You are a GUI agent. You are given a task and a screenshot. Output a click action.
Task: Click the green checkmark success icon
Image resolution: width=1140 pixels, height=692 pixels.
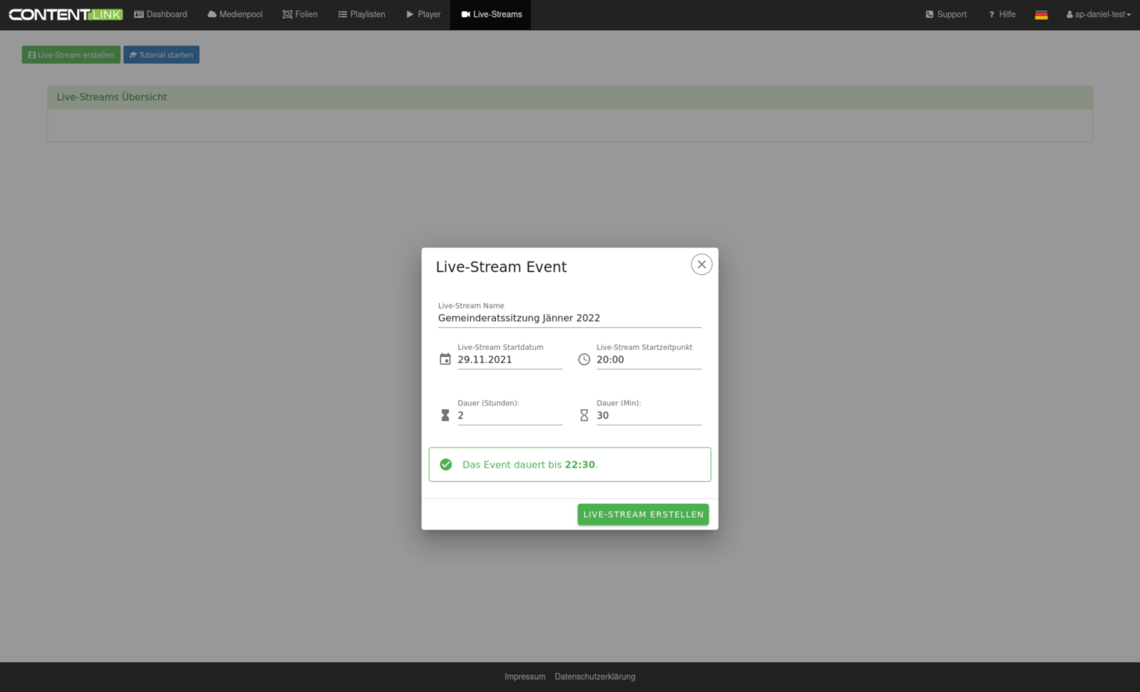point(446,464)
